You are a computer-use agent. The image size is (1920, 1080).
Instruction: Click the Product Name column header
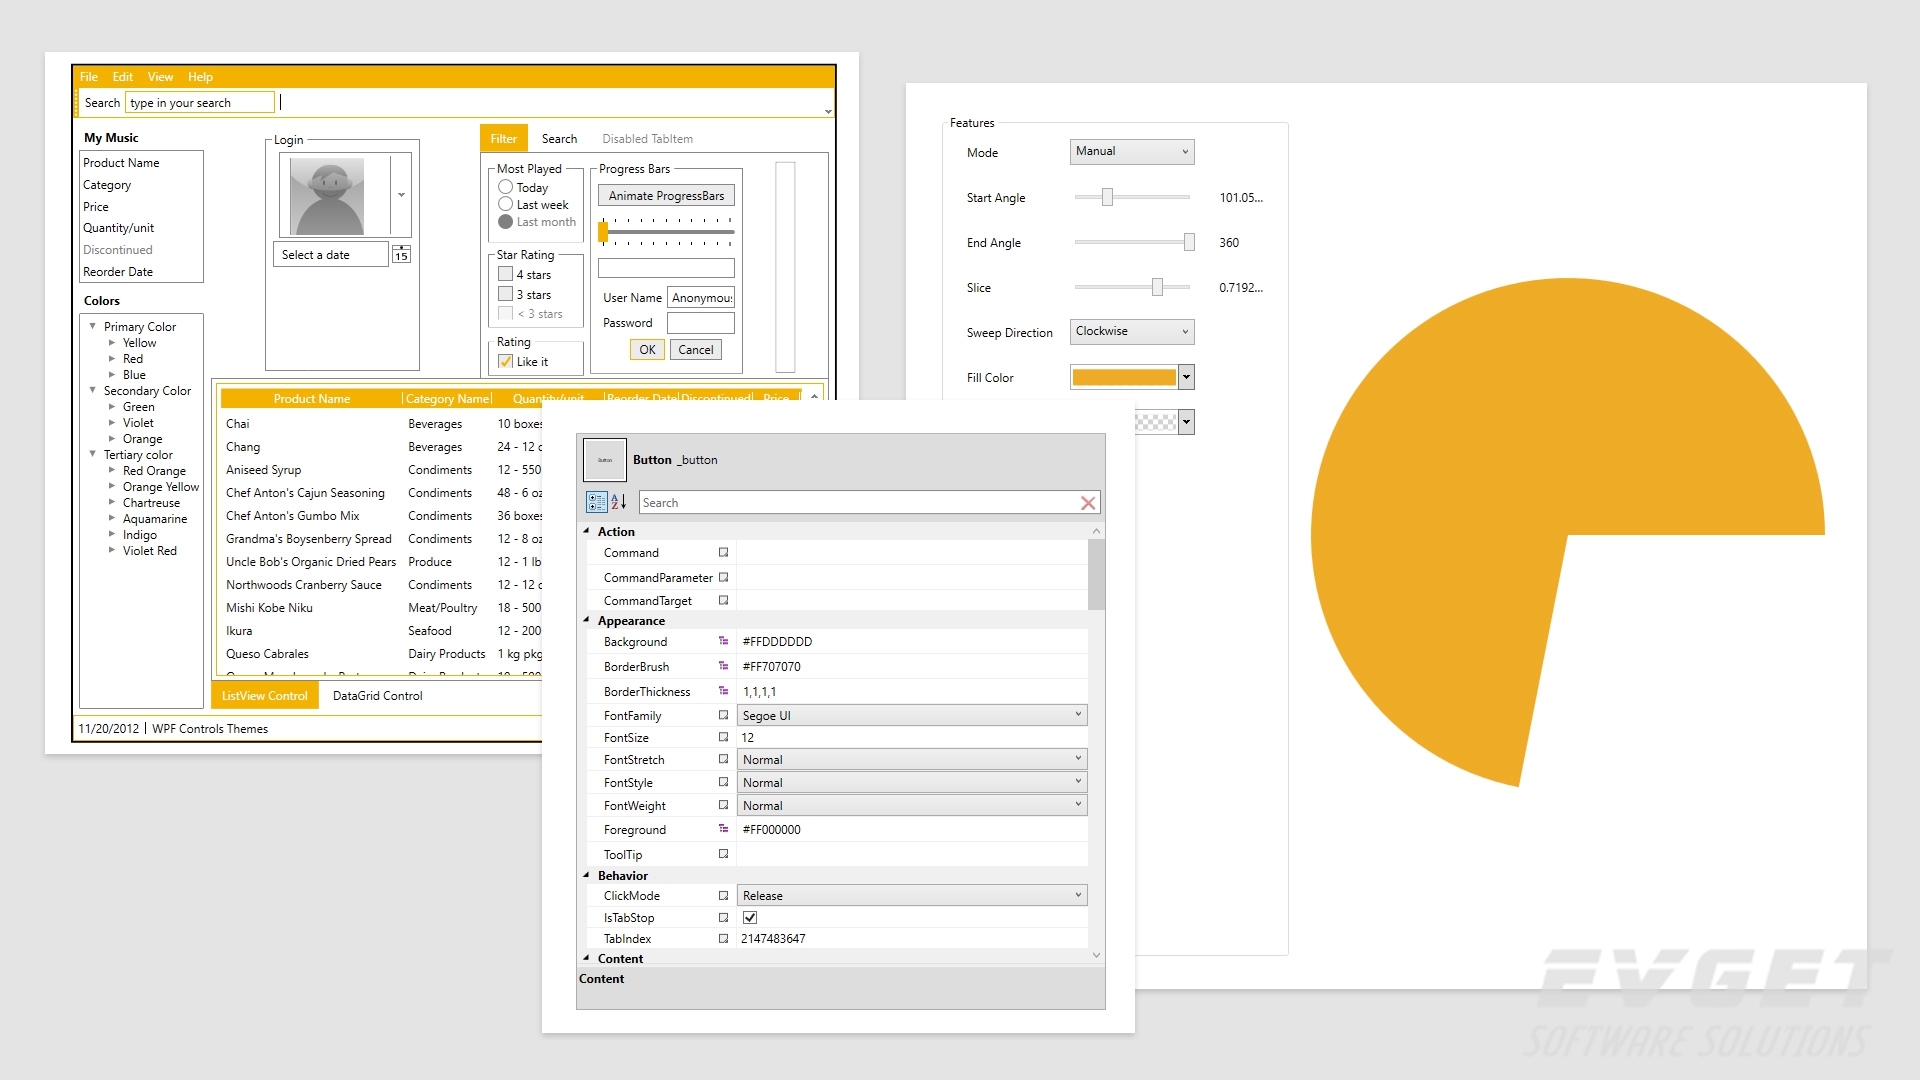coord(312,398)
